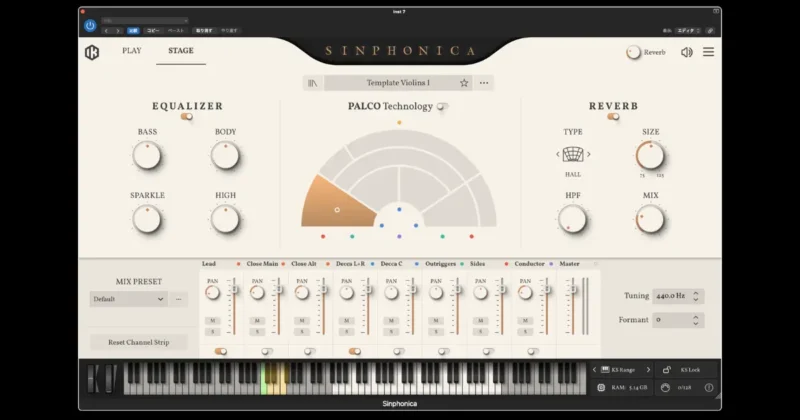
Task: Open the Mix Preset Default dropdown
Action: pyautogui.click(x=129, y=299)
